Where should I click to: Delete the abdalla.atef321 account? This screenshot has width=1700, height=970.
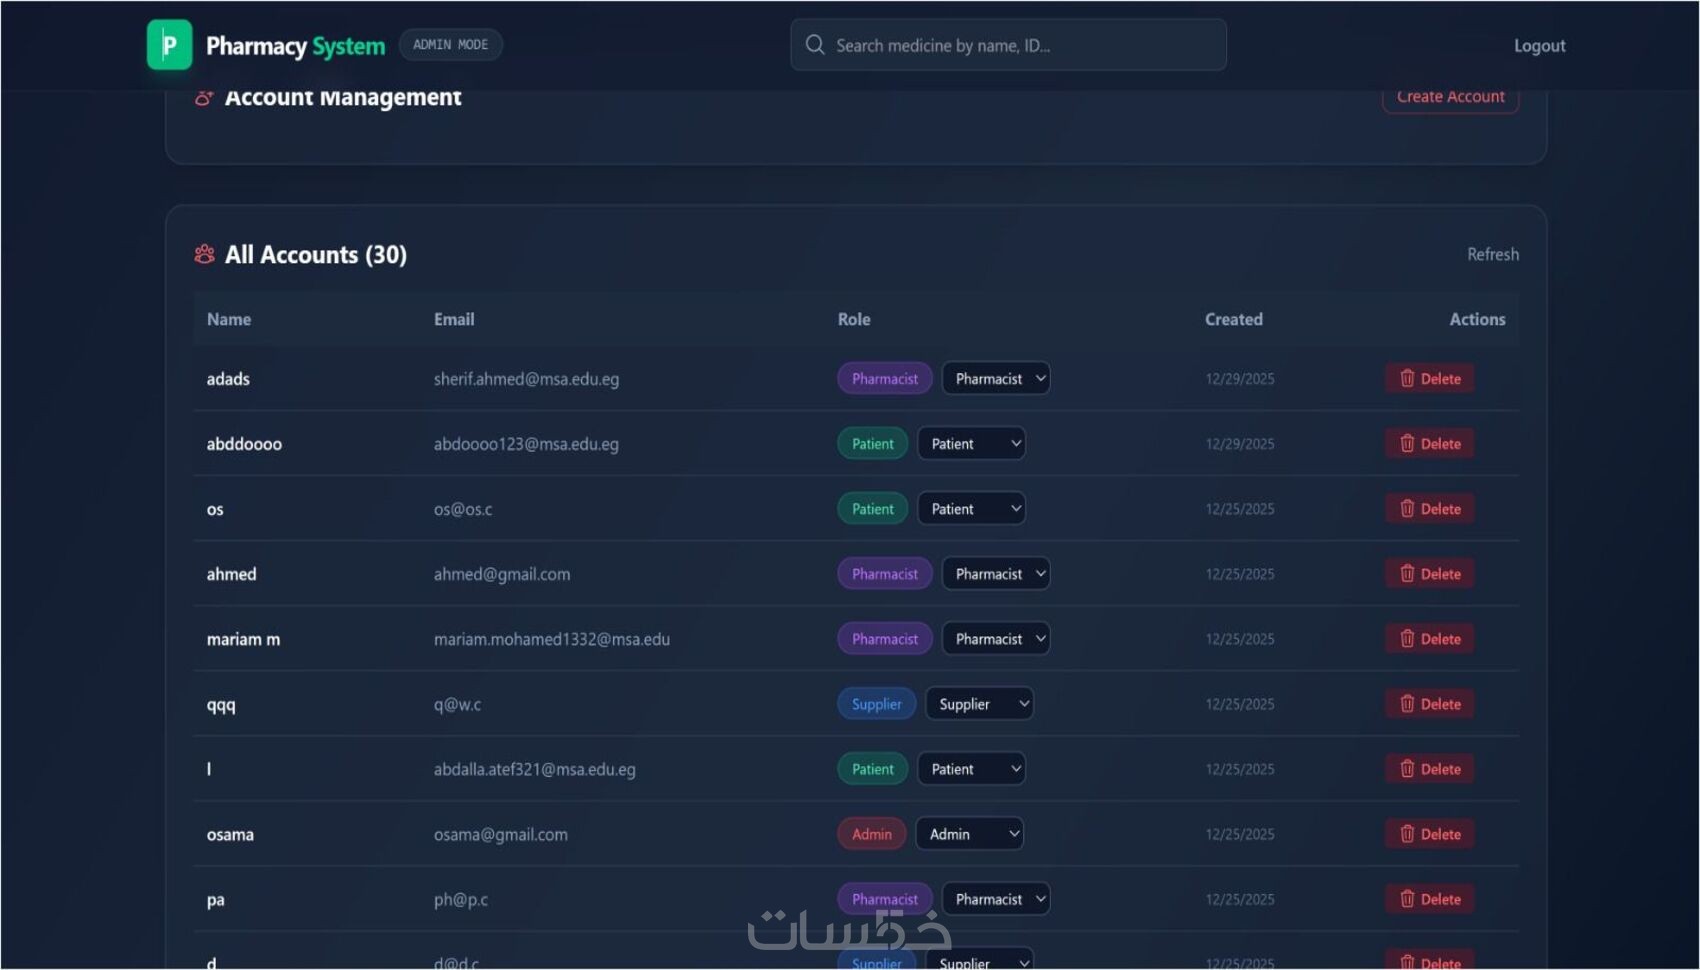tap(1430, 768)
